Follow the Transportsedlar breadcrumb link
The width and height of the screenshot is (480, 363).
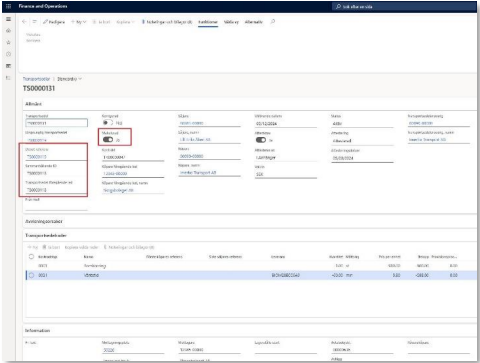(x=36, y=79)
